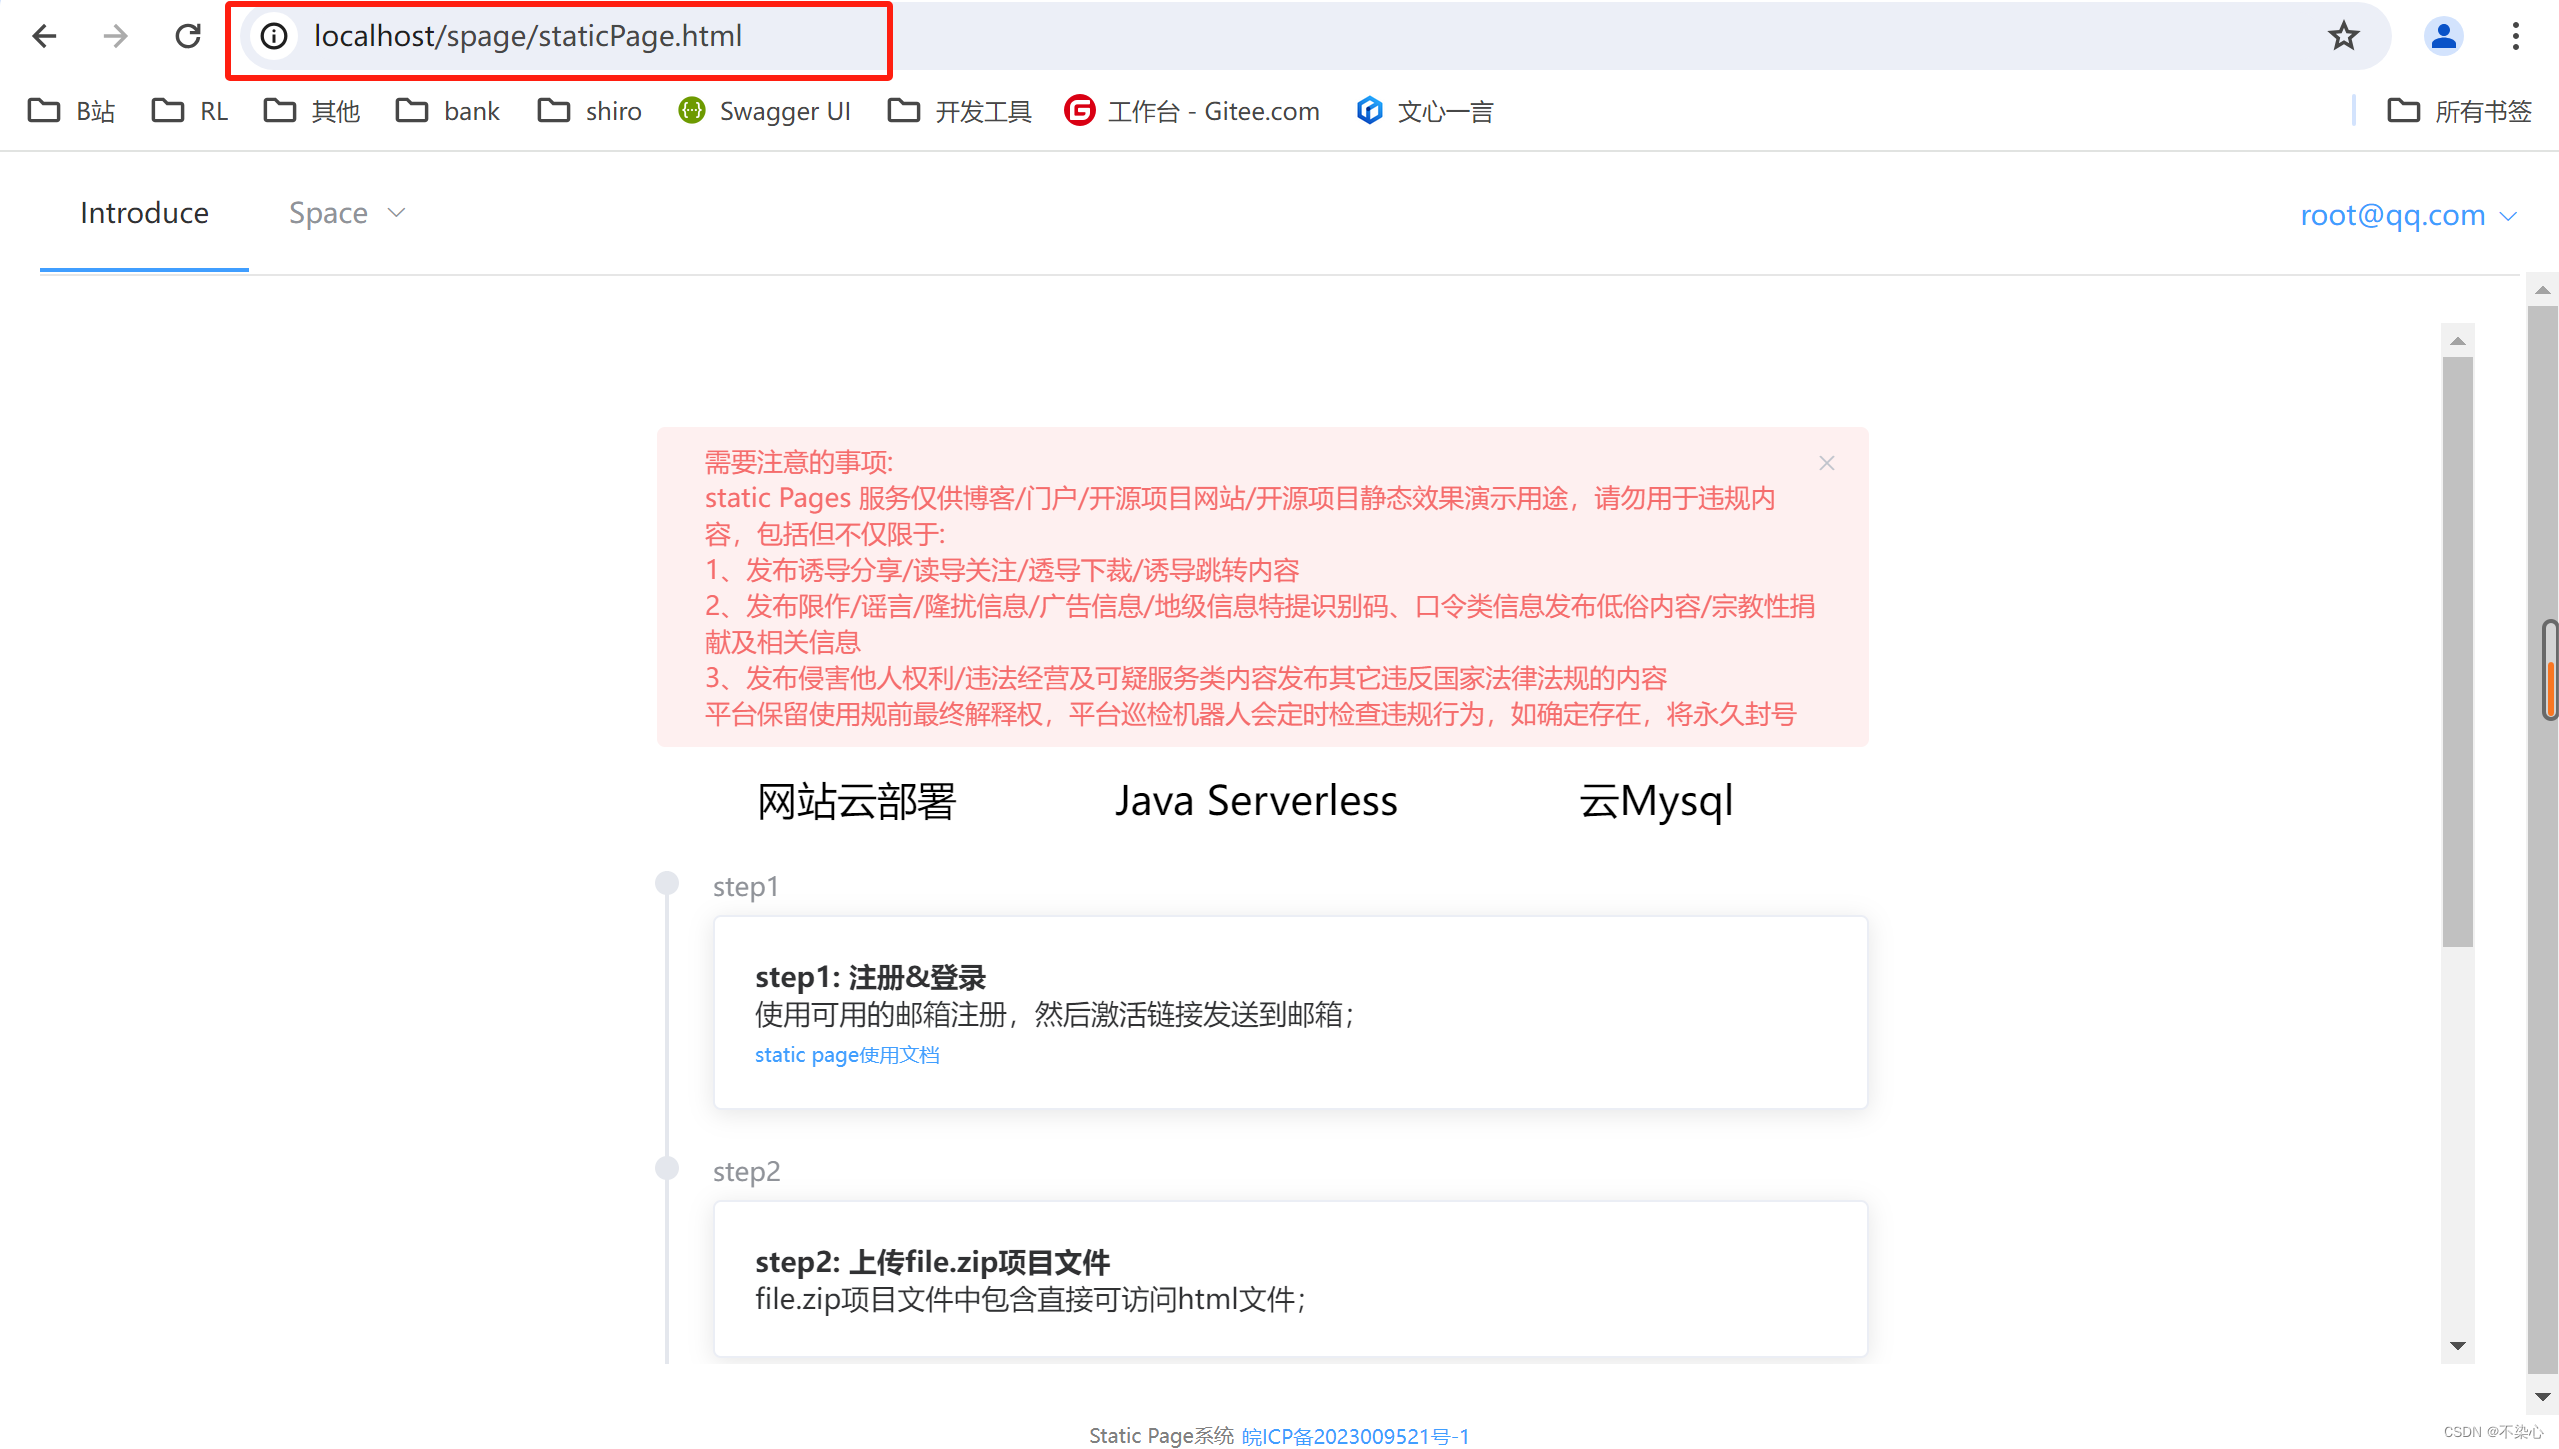Click the step1 label text

pyautogui.click(x=745, y=886)
